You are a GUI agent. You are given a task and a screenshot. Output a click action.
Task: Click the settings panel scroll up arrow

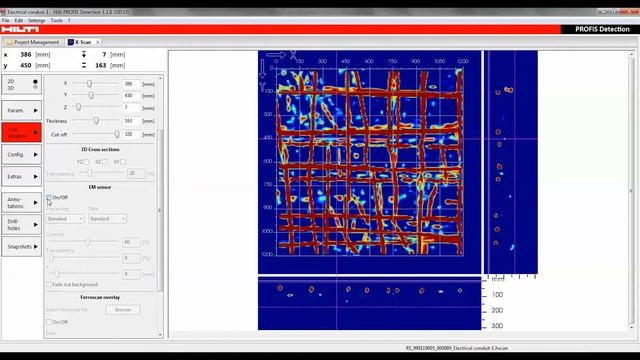point(160,78)
